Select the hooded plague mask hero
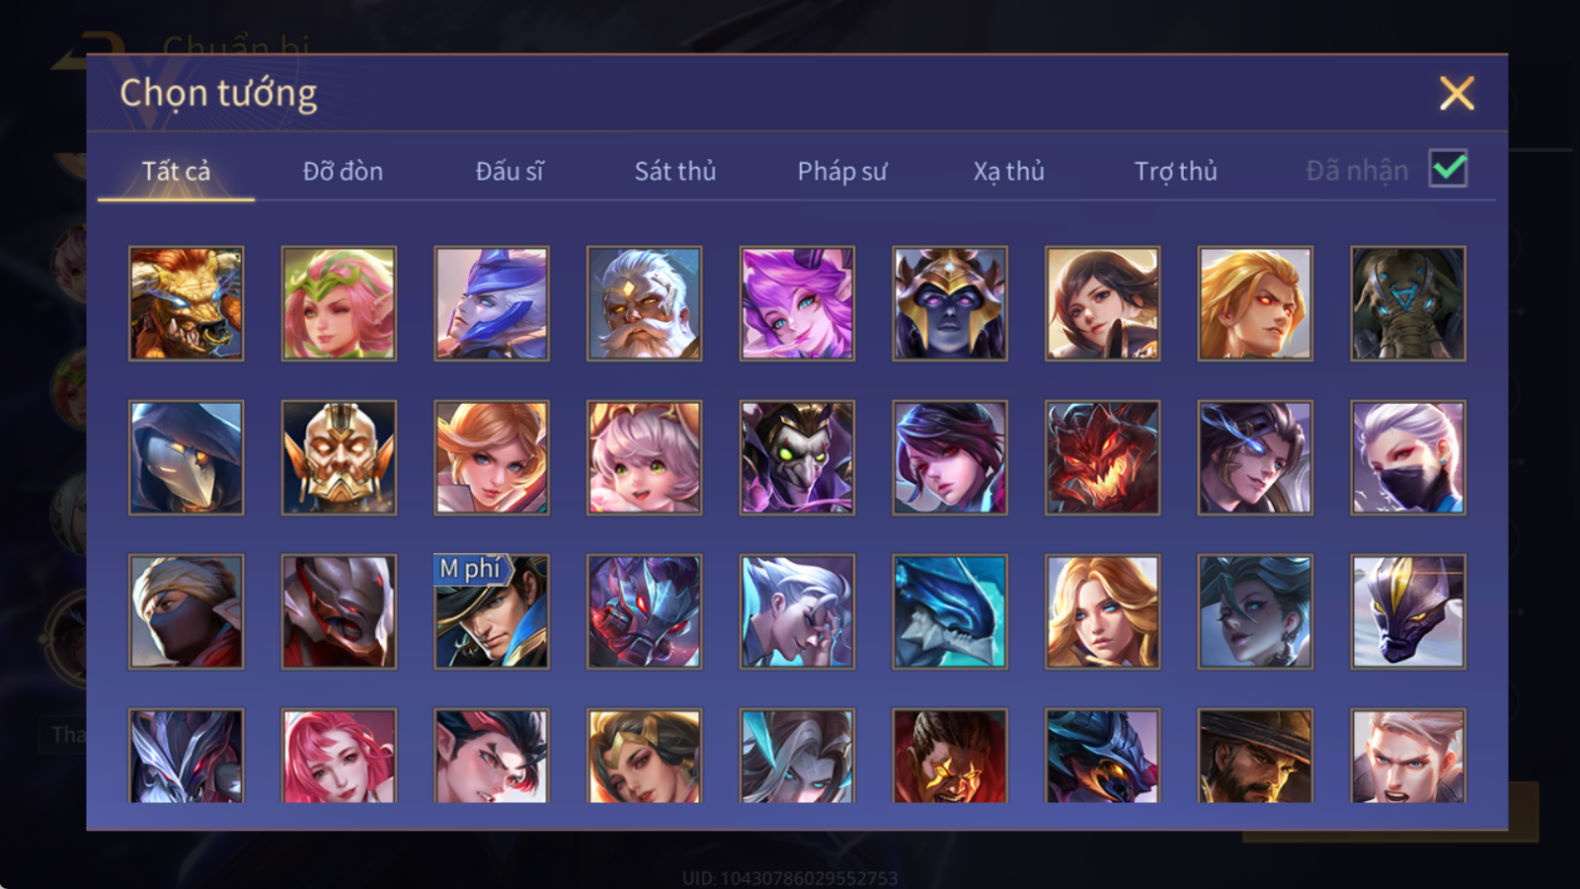1580x889 pixels. click(x=186, y=457)
